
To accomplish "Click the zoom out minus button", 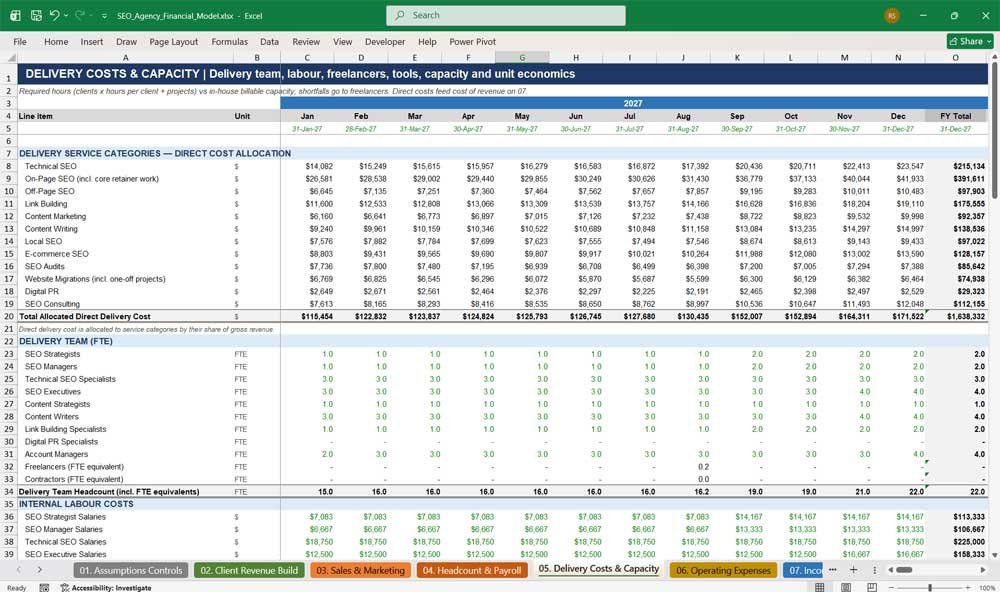I will click(892, 587).
